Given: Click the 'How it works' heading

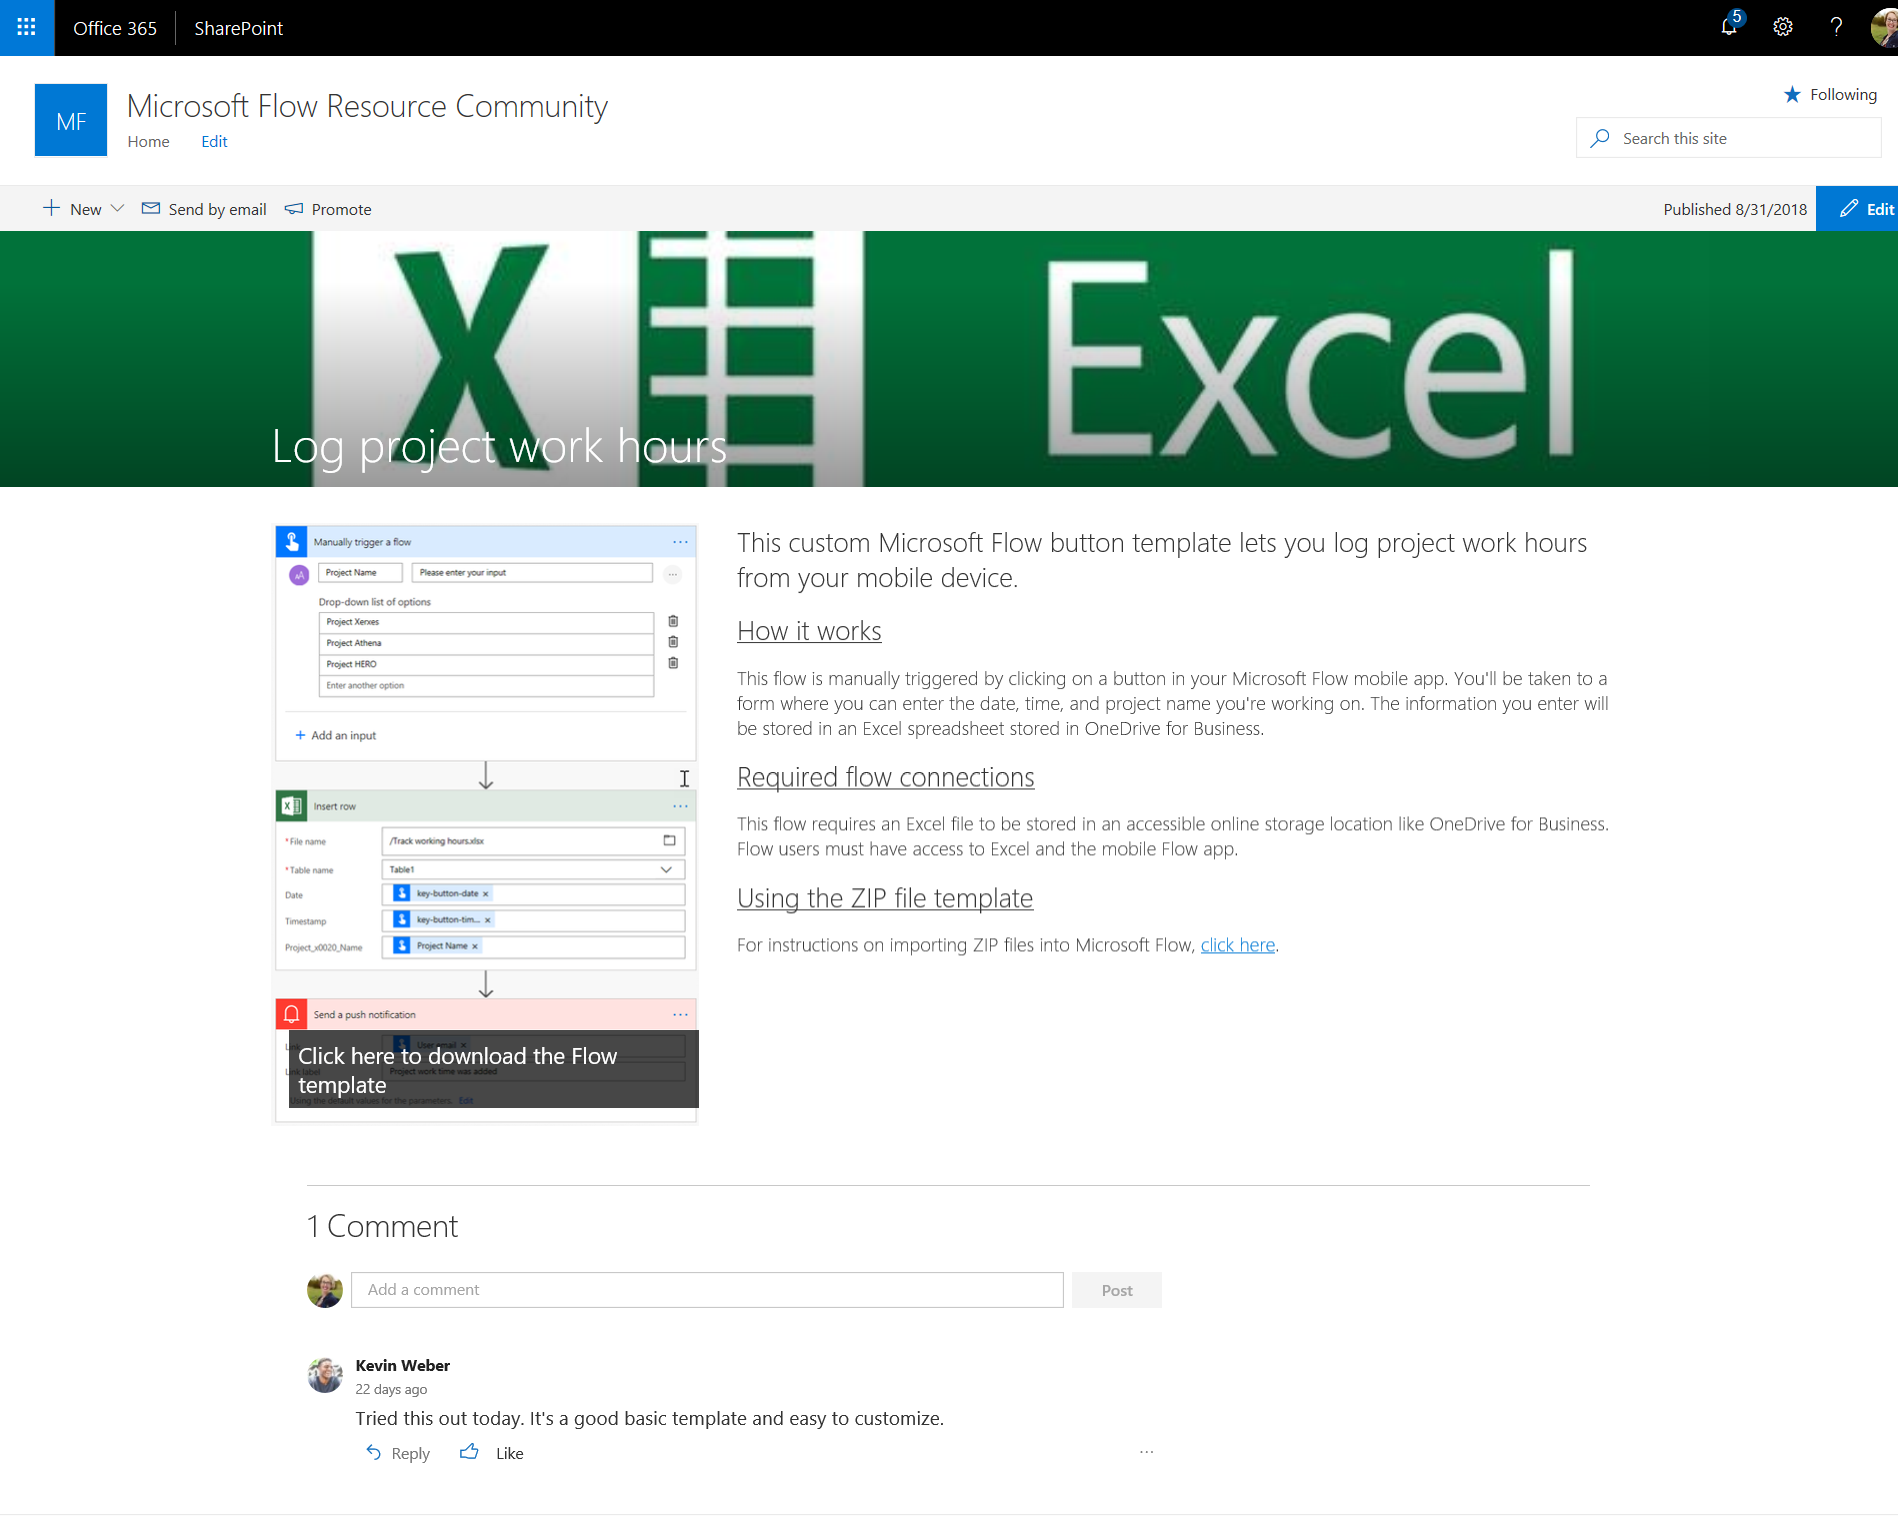Looking at the screenshot, I should (x=809, y=631).
